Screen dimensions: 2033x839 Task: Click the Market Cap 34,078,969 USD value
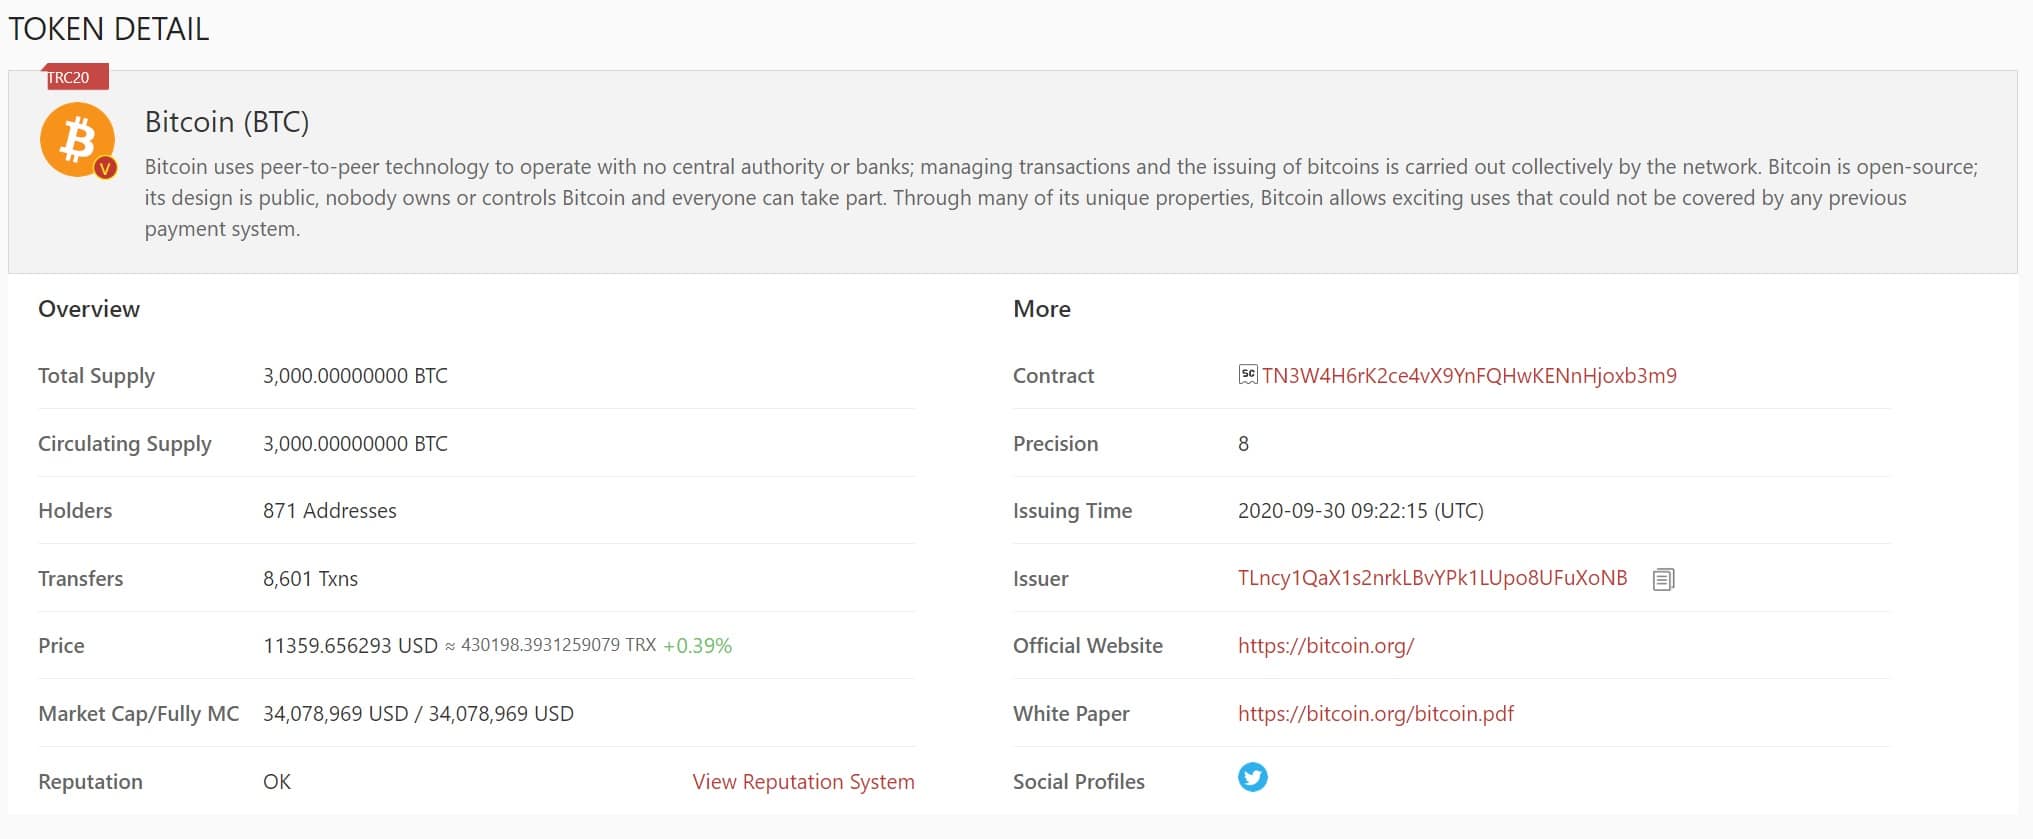335,714
